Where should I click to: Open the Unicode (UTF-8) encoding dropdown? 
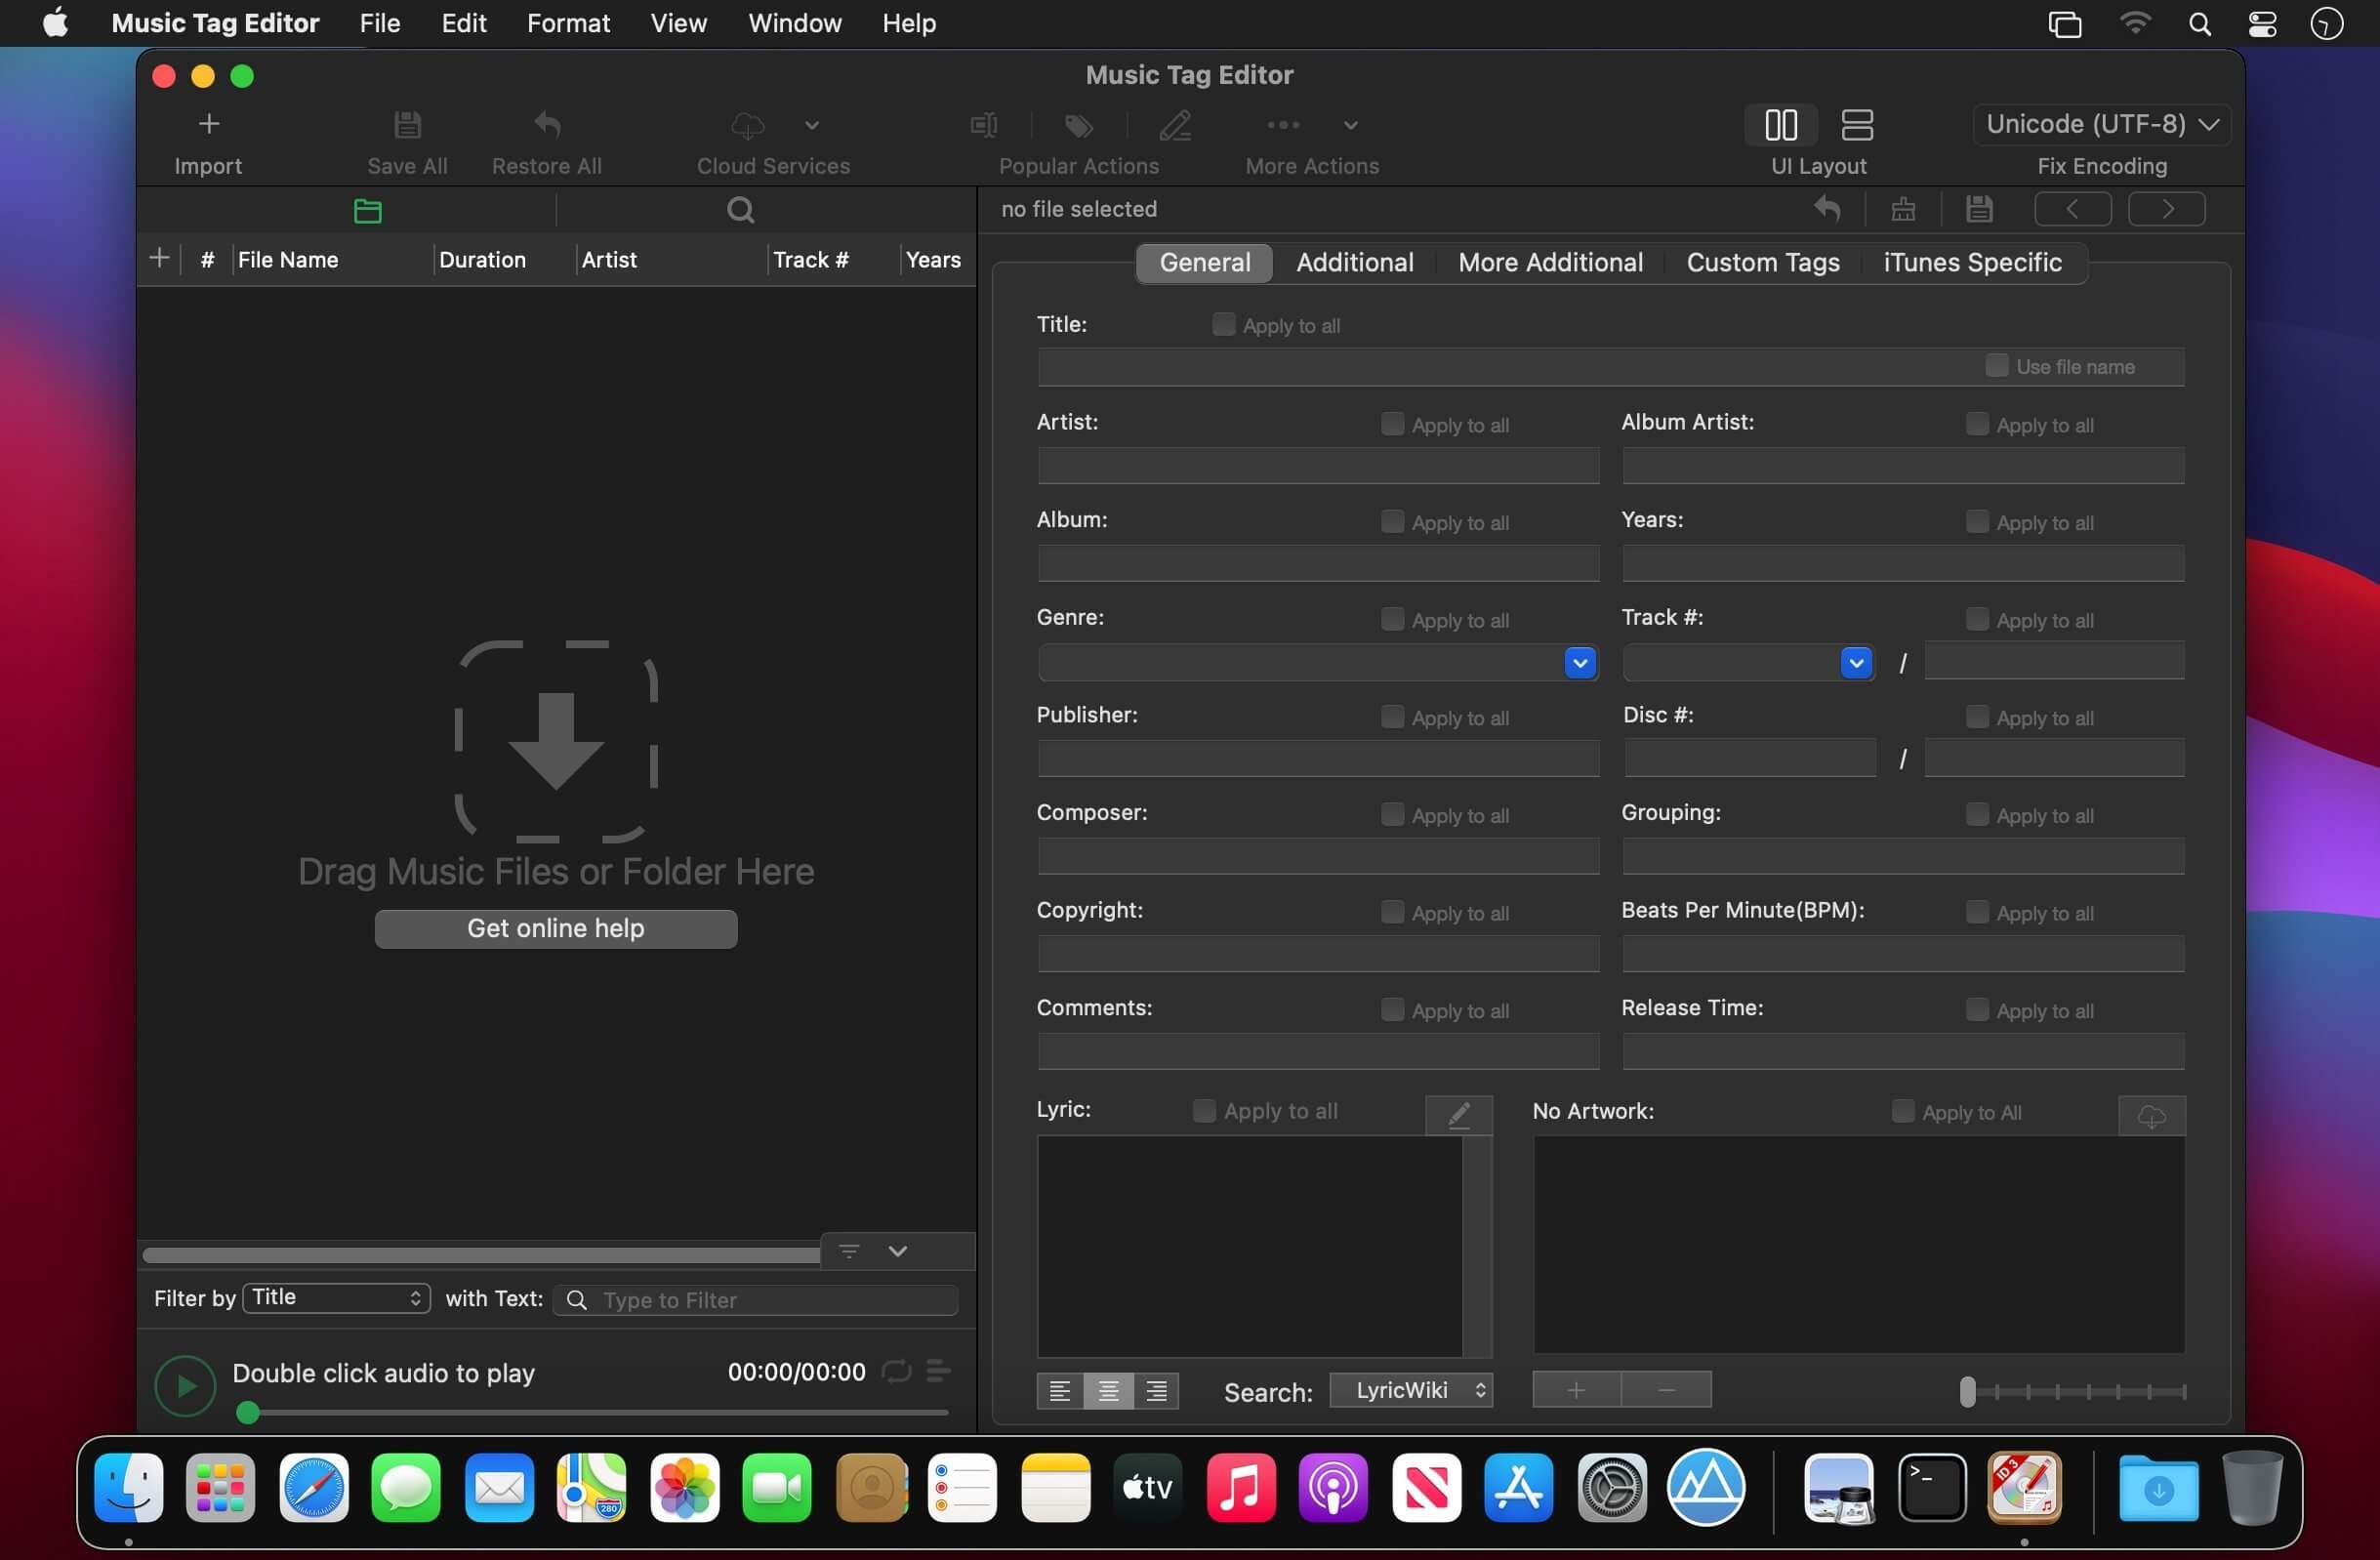(2101, 124)
